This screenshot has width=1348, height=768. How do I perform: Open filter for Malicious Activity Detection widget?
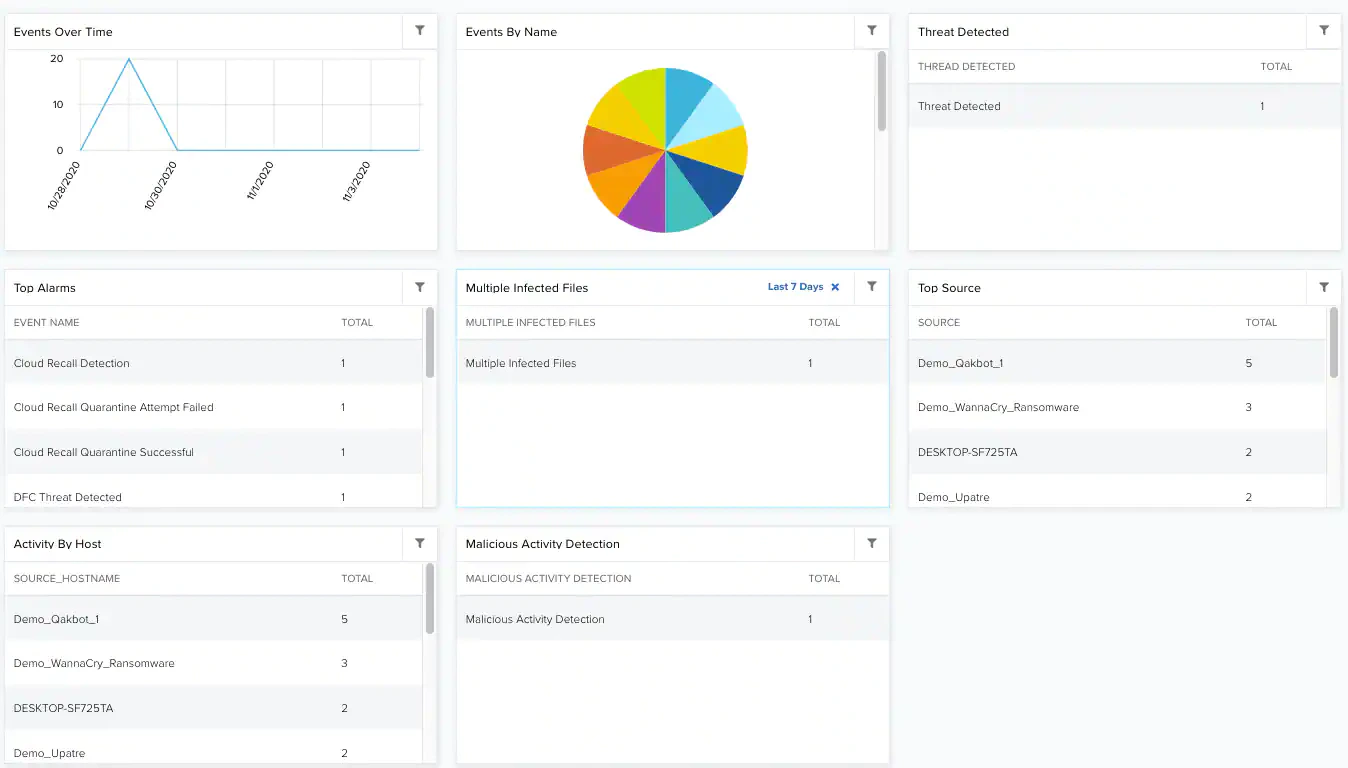872,543
